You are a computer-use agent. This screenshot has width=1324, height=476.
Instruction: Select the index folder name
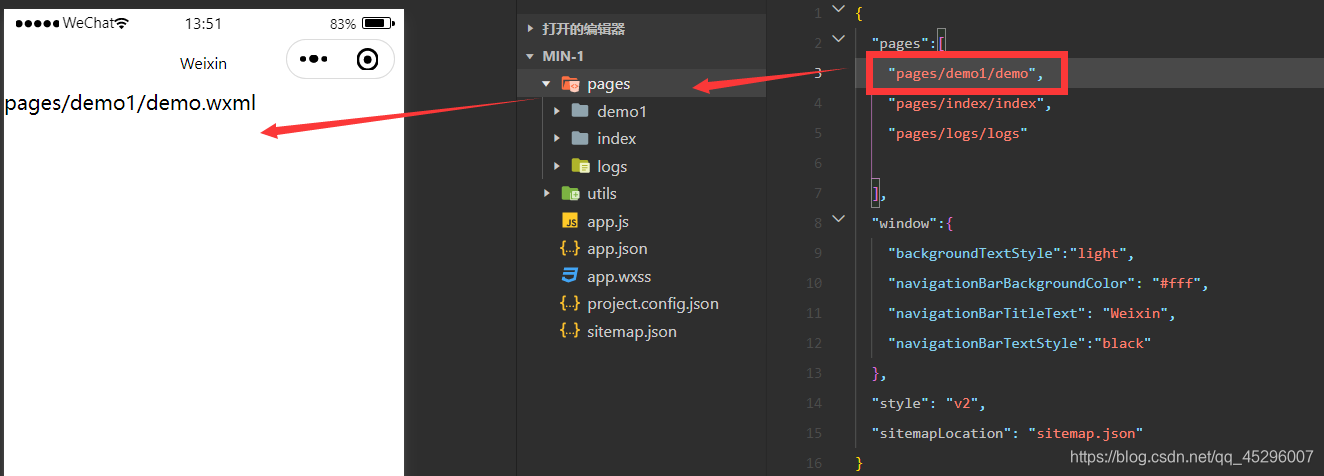(x=617, y=139)
